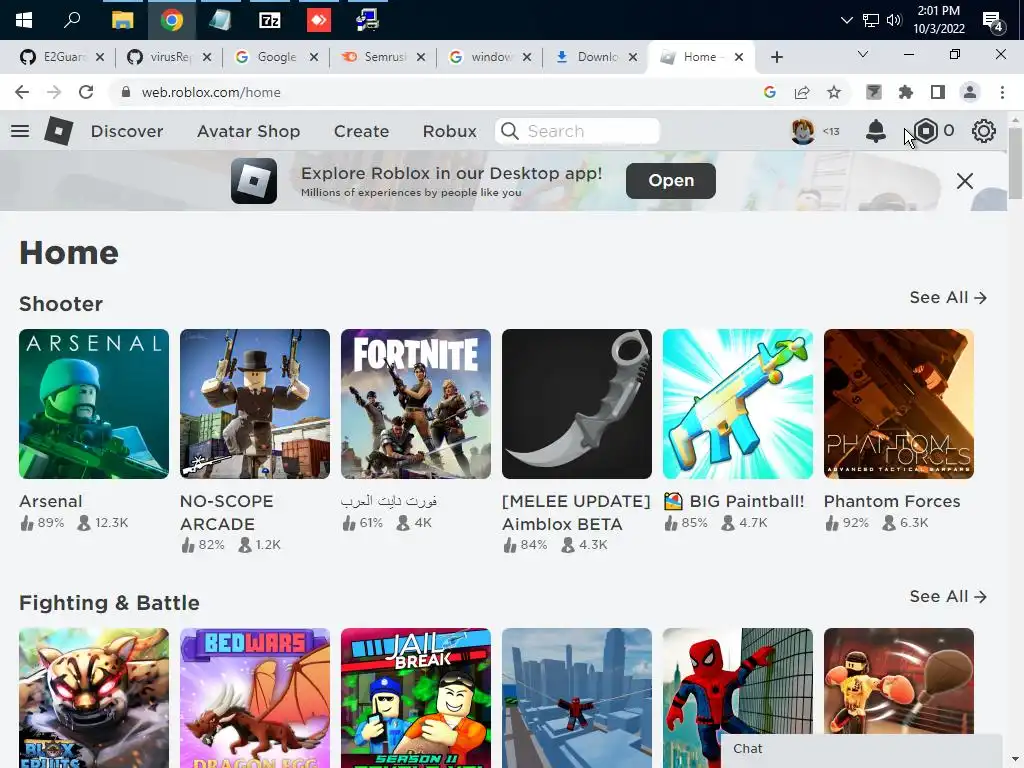Open File Explorer from the taskbar
The image size is (1024, 768).
(x=122, y=20)
